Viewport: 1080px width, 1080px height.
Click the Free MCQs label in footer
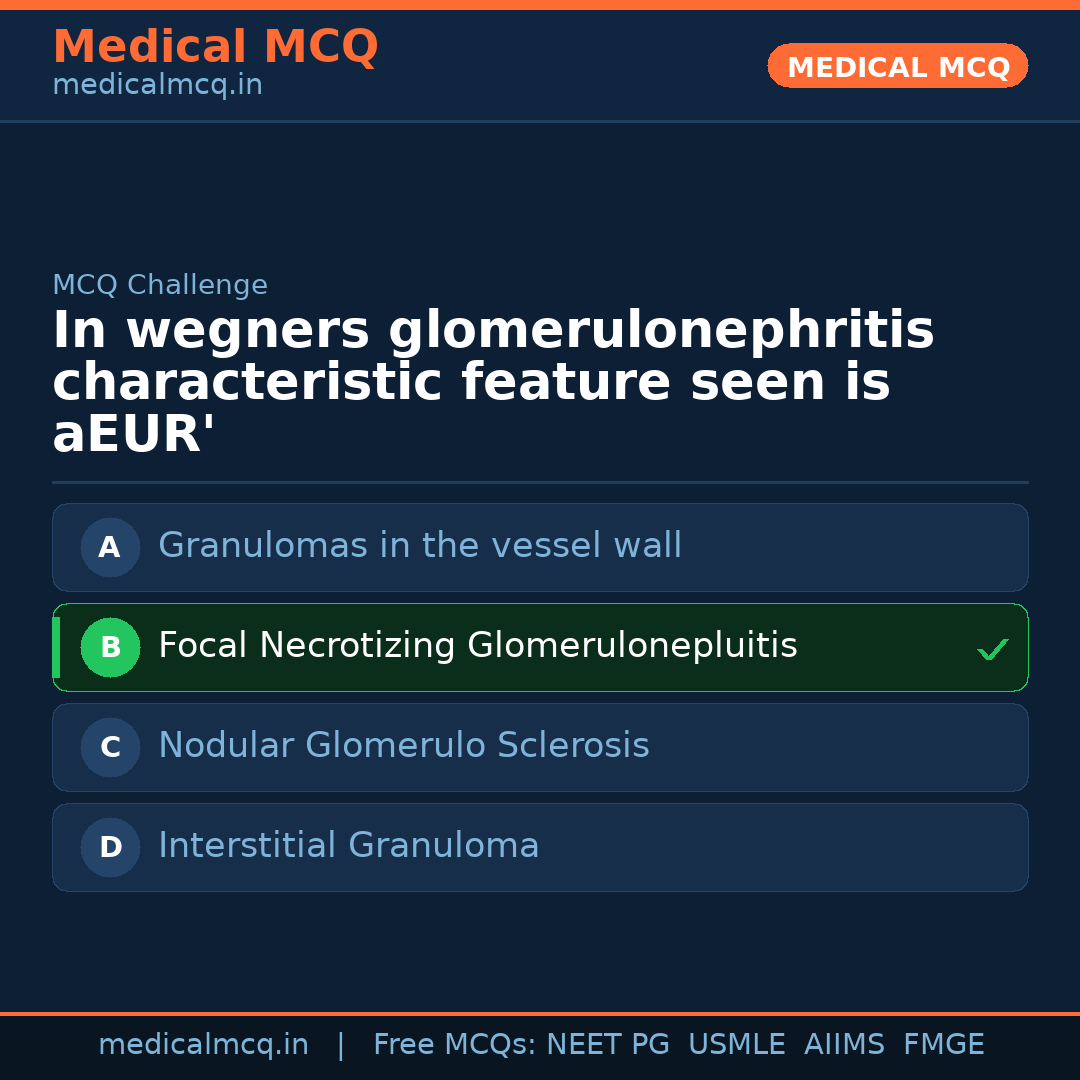[x=455, y=1045]
